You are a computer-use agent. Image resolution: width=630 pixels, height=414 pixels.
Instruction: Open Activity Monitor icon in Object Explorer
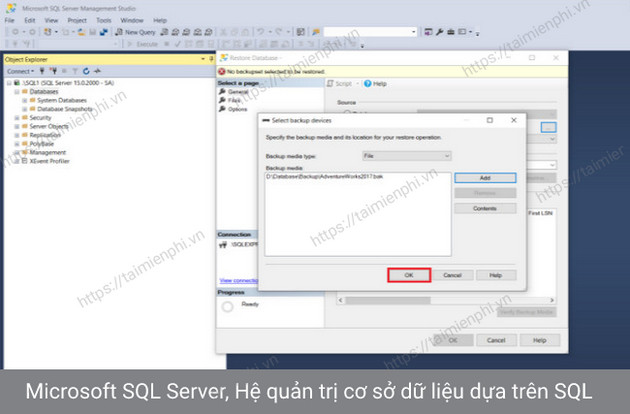click(97, 71)
